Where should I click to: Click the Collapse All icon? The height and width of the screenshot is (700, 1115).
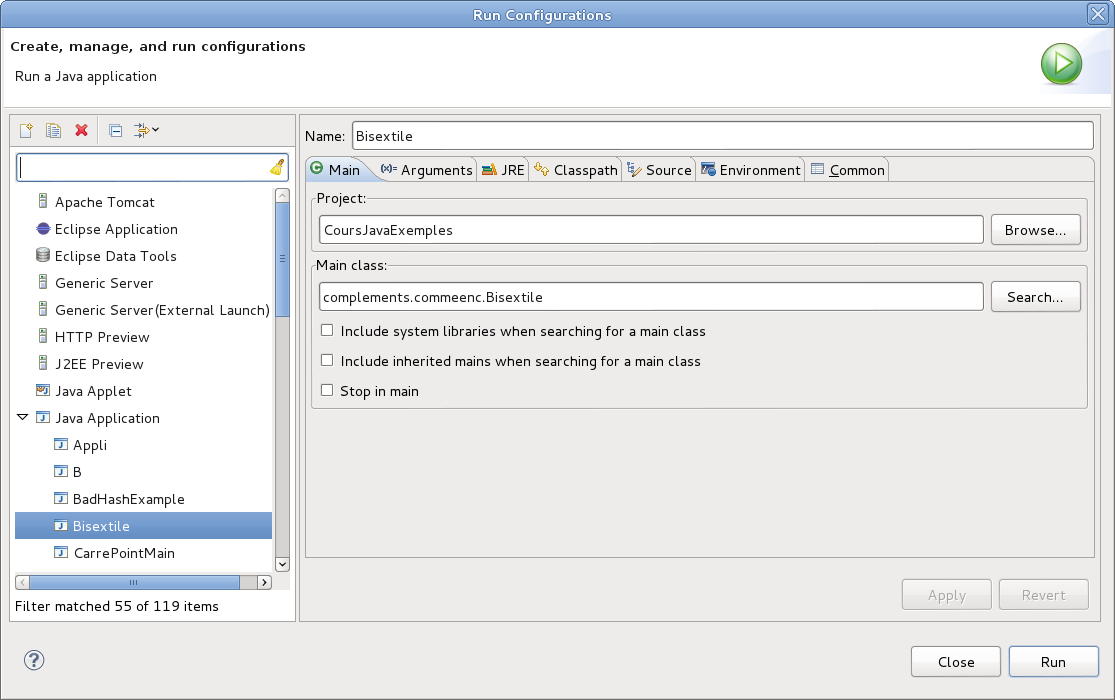tap(115, 130)
